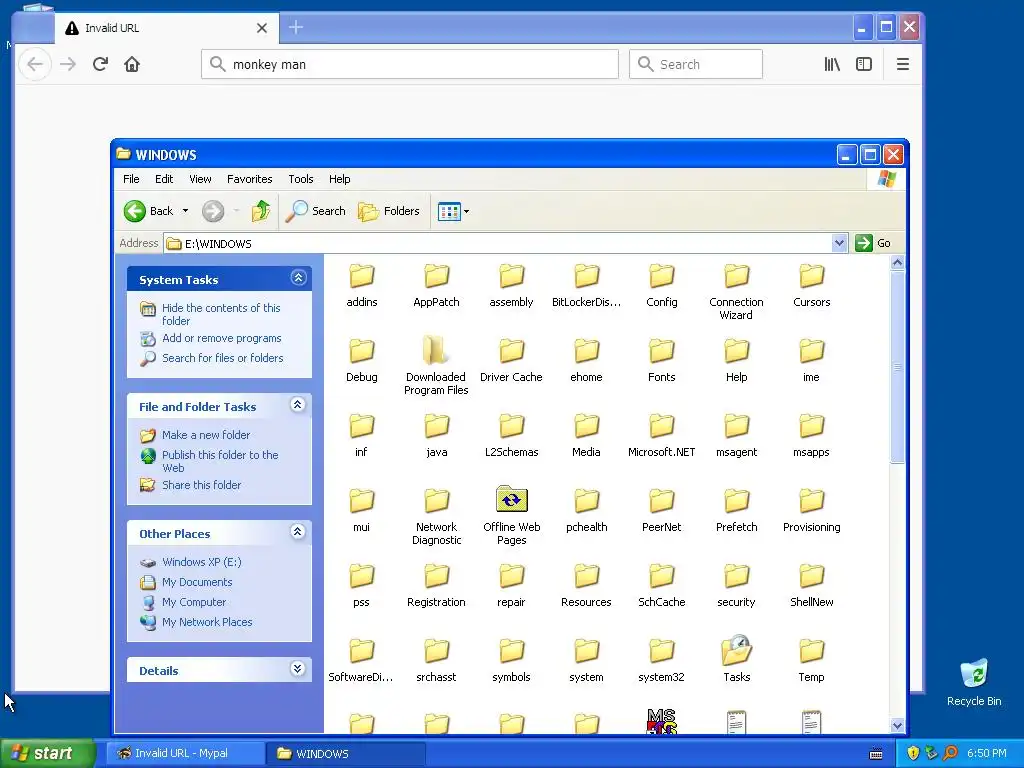Go to My Network Places link

207,622
